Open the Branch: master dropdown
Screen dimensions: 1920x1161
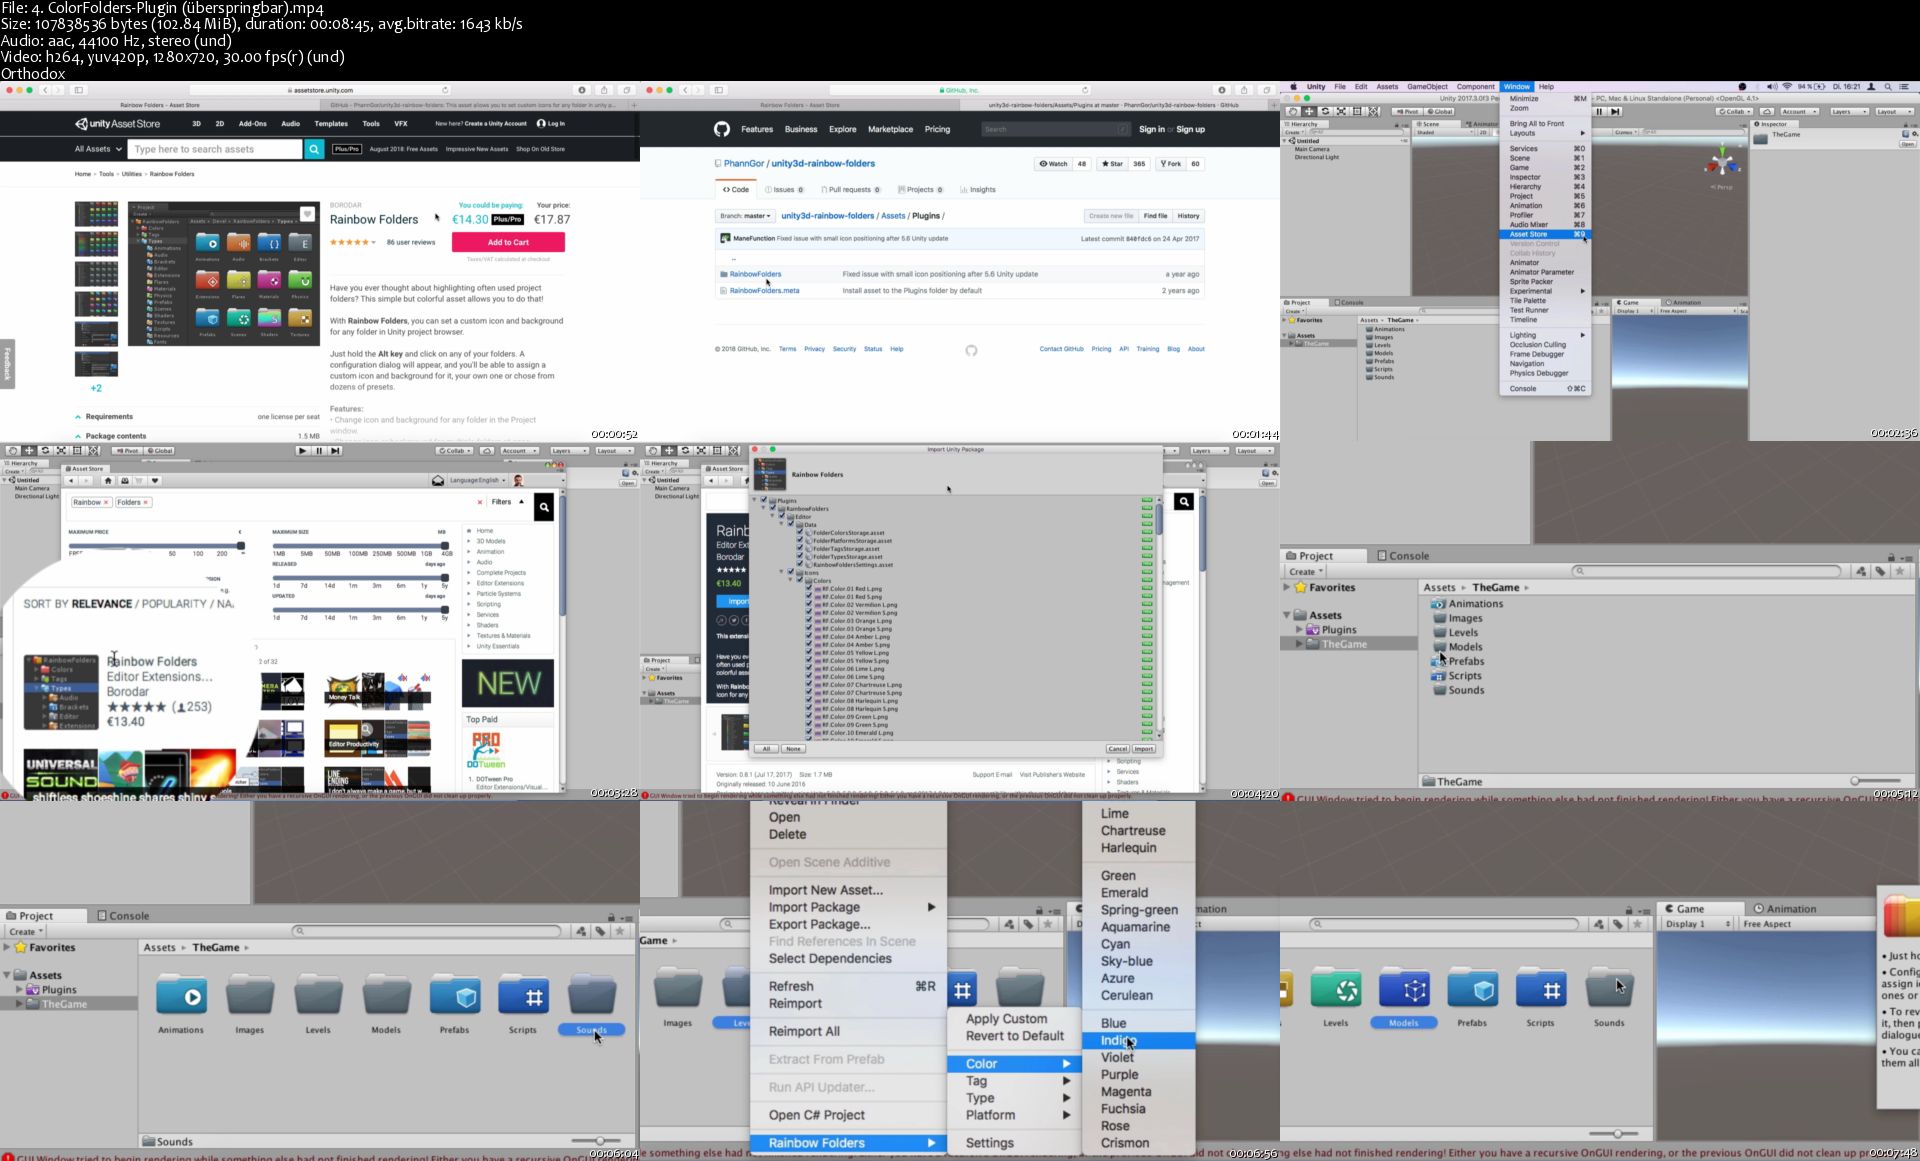tap(746, 216)
